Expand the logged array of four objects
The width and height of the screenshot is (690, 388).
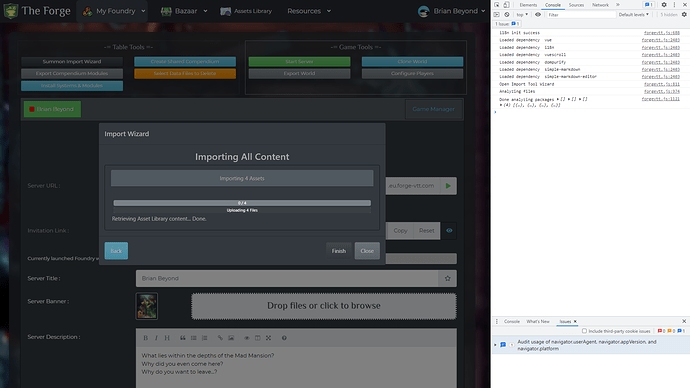tap(501, 106)
